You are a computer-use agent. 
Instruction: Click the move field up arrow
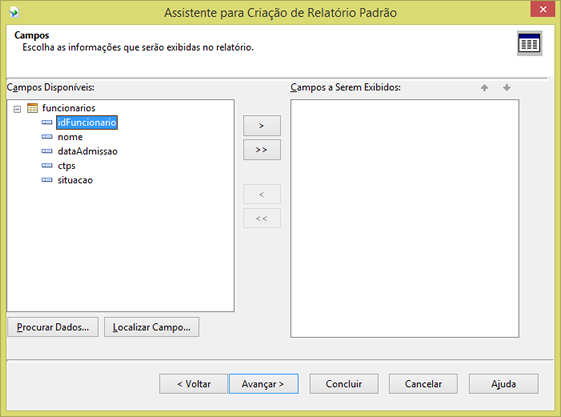484,88
